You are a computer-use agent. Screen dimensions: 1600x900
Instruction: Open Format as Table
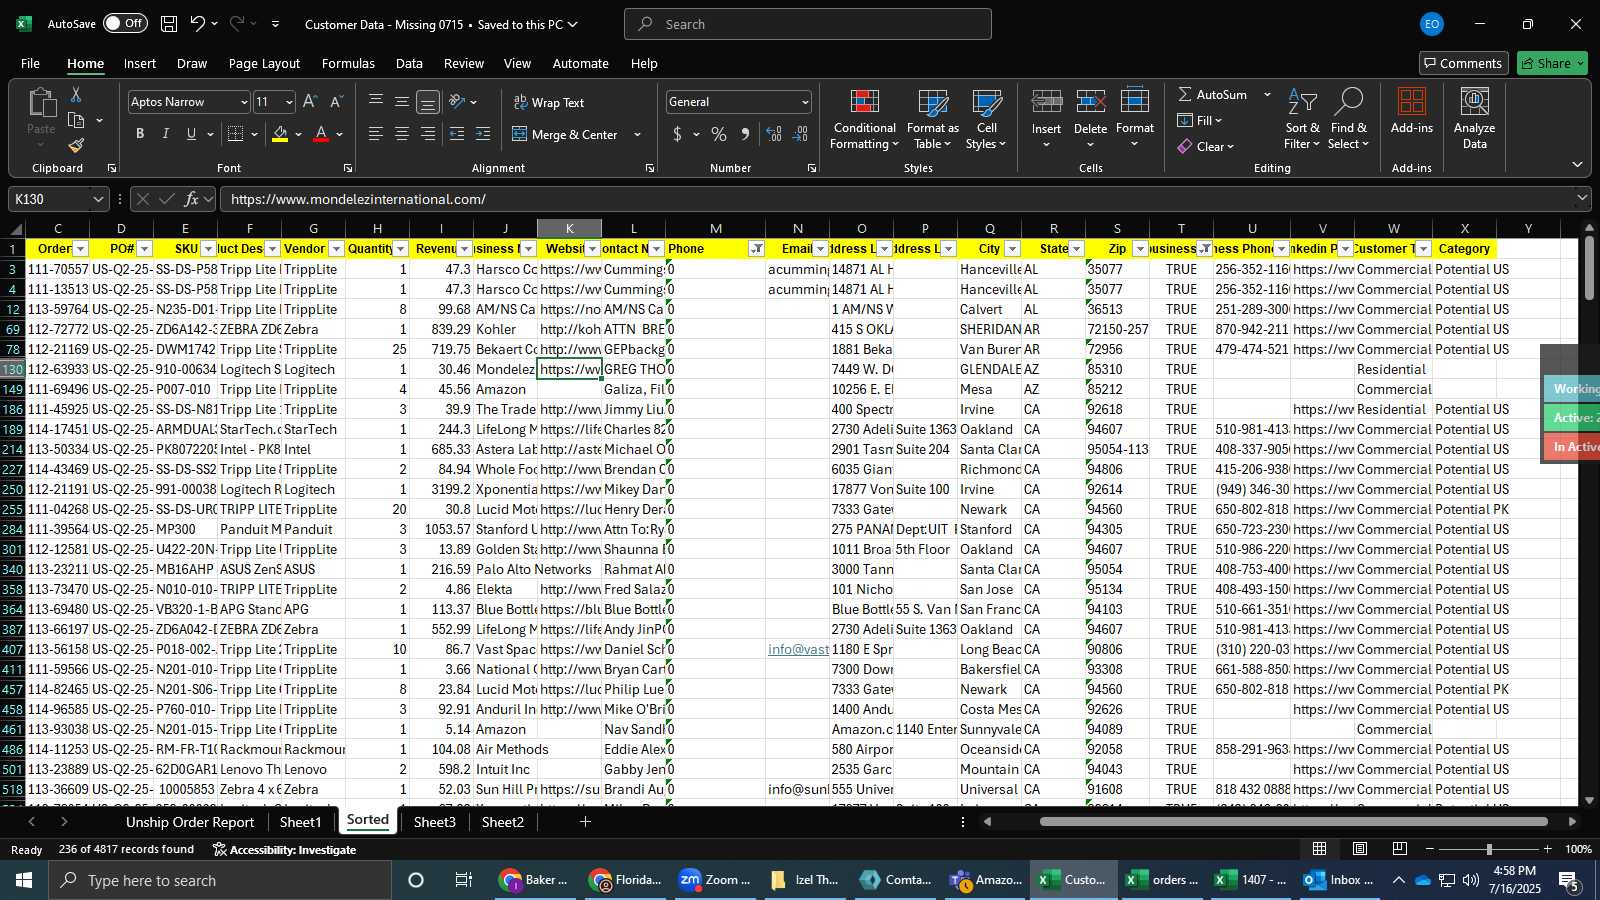933,120
